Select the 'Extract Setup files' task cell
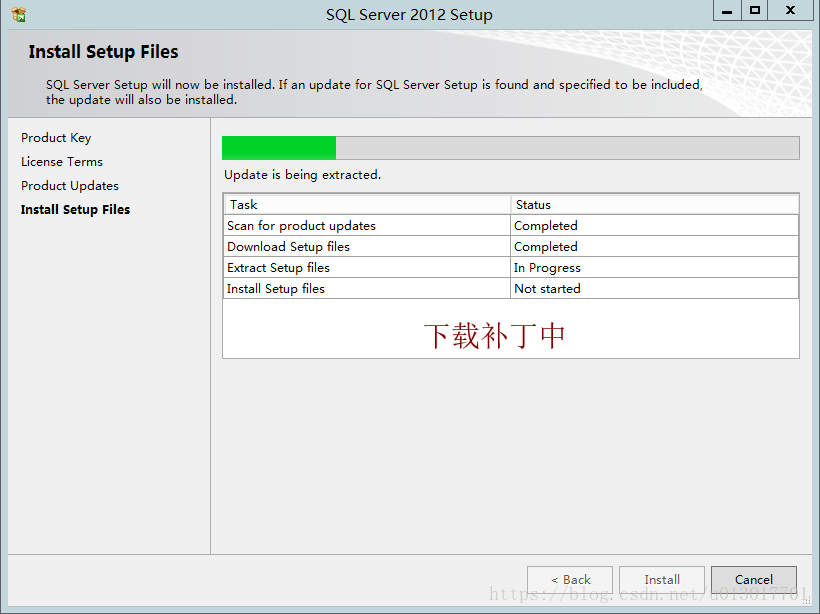Image resolution: width=820 pixels, height=614 pixels. (x=367, y=267)
